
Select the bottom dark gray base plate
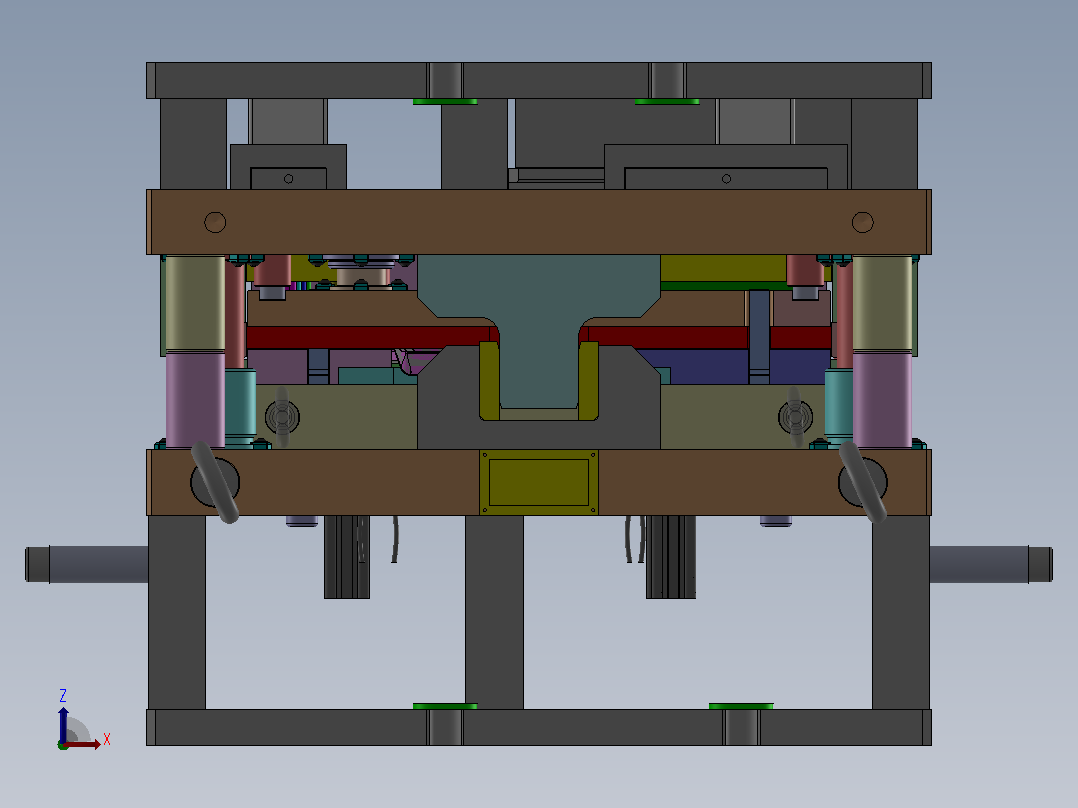pos(539,728)
